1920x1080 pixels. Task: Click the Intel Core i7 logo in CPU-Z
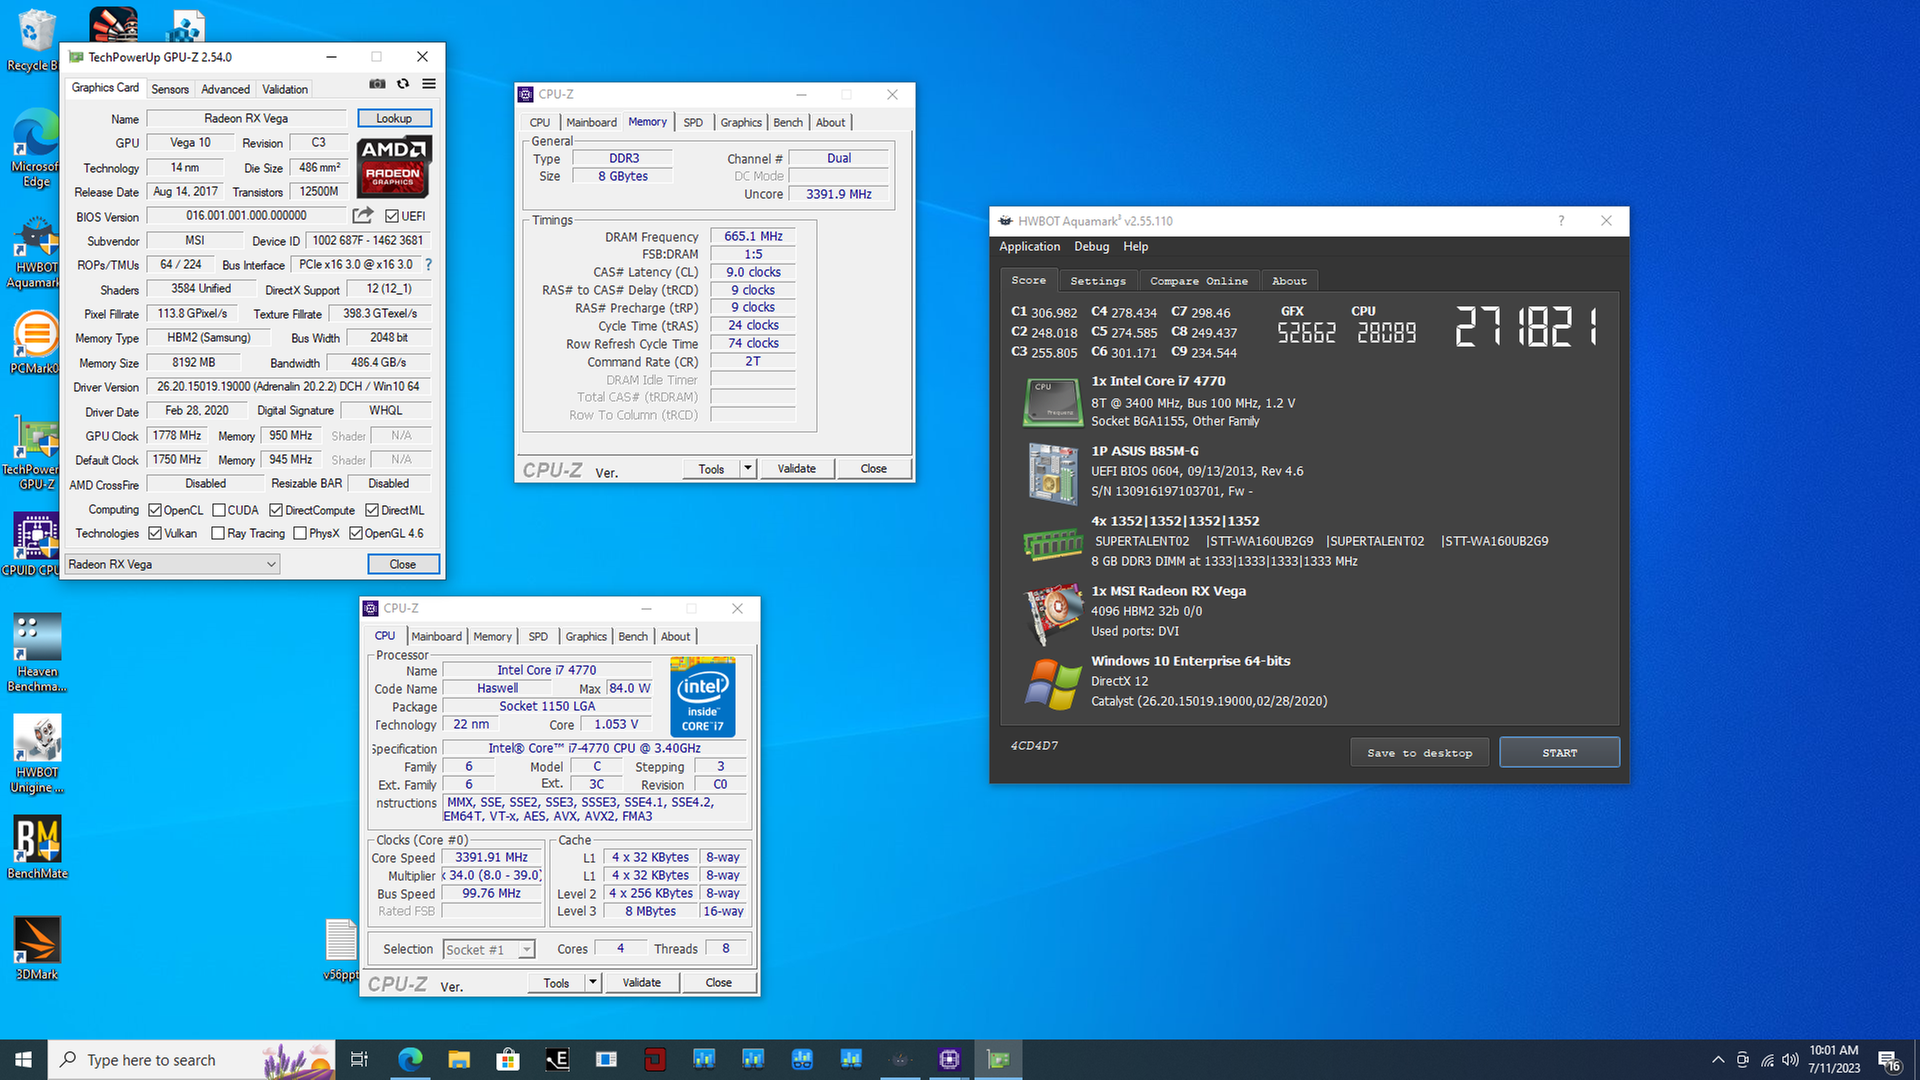click(x=703, y=697)
